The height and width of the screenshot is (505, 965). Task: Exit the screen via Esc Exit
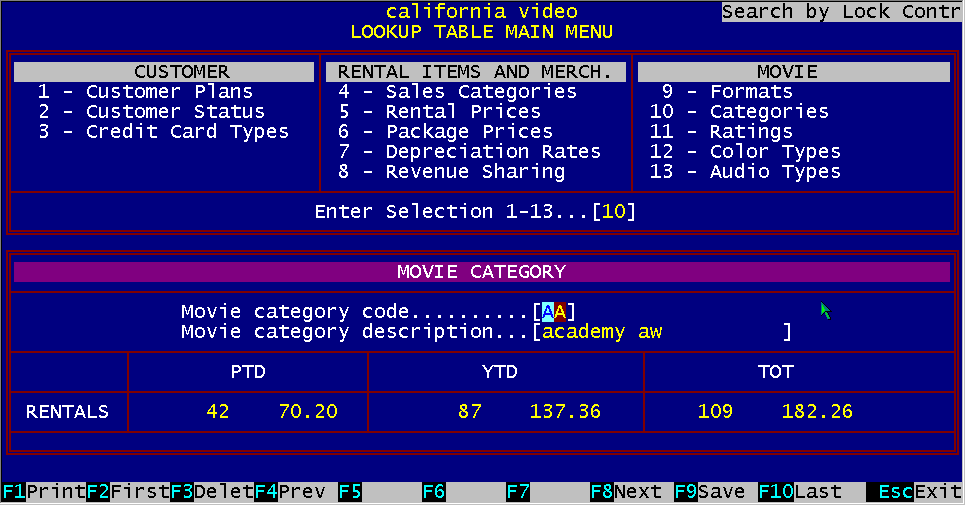pos(914,492)
